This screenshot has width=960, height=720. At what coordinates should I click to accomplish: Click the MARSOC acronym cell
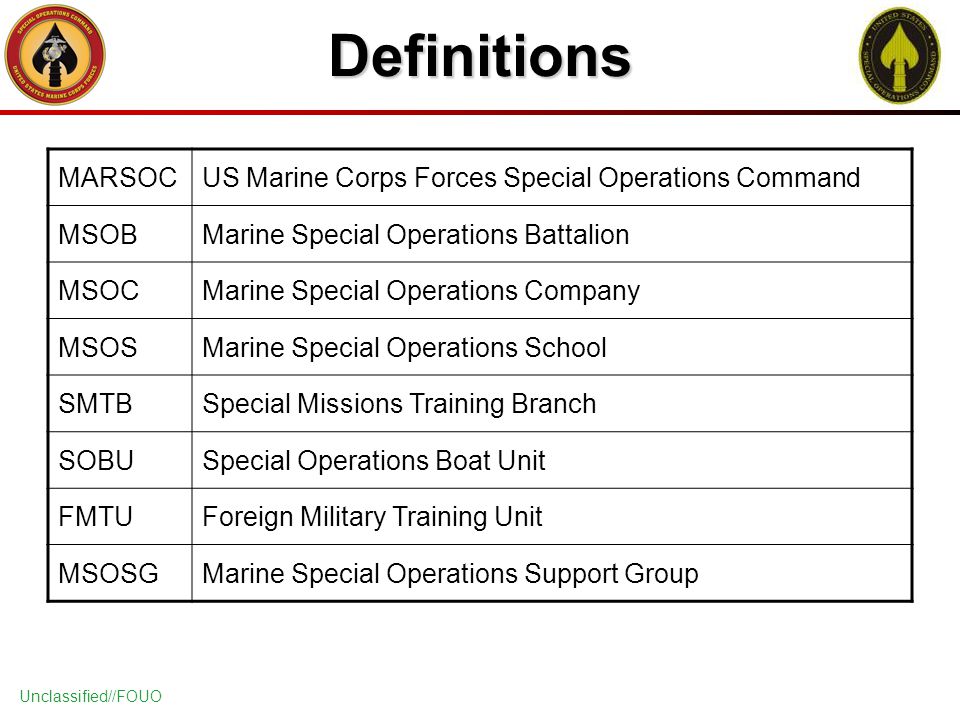click(x=120, y=178)
